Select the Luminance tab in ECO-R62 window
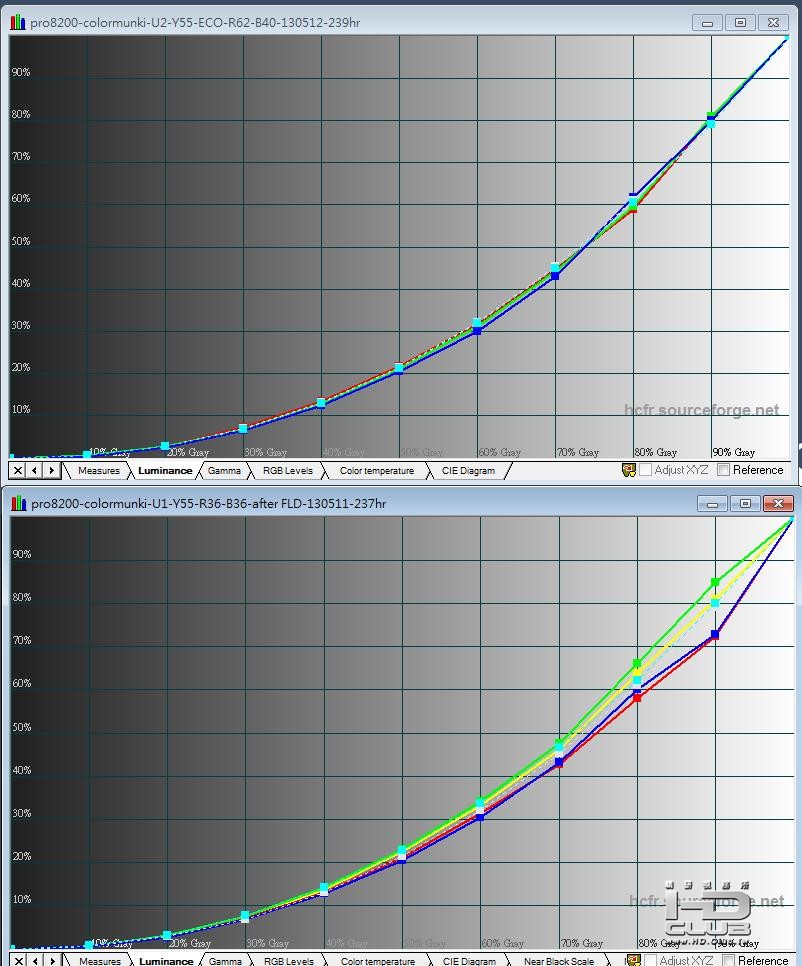Screen dimensions: 802x966 point(164,471)
